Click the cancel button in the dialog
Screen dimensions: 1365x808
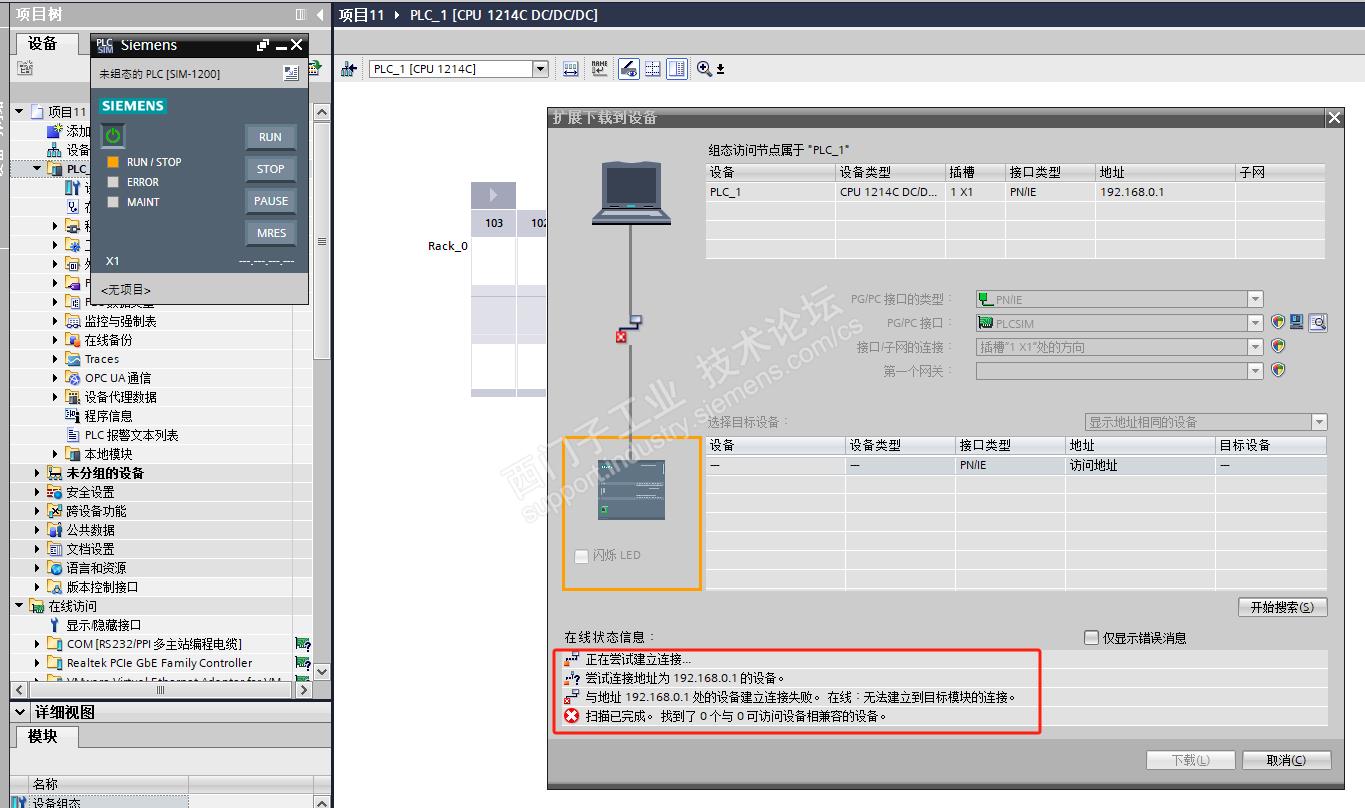pyautogui.click(x=1286, y=760)
